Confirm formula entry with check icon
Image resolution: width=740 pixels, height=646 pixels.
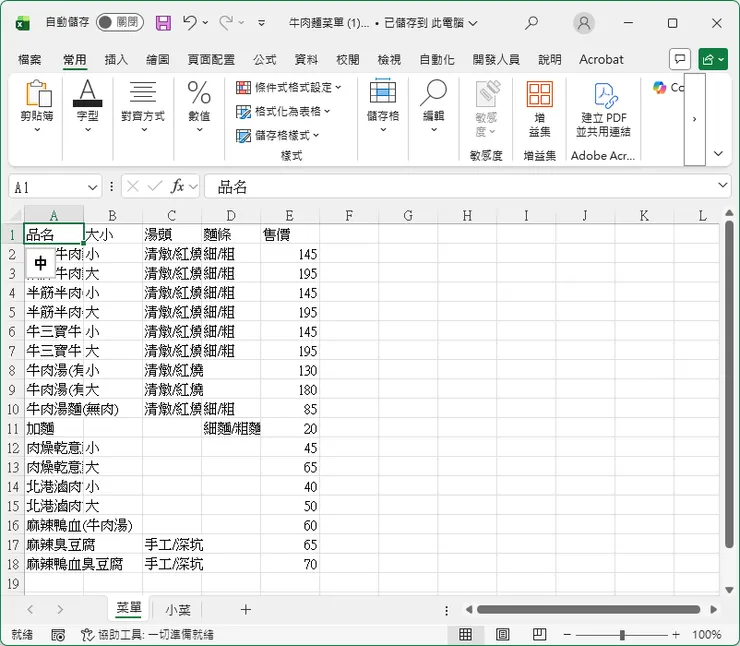[x=155, y=186]
